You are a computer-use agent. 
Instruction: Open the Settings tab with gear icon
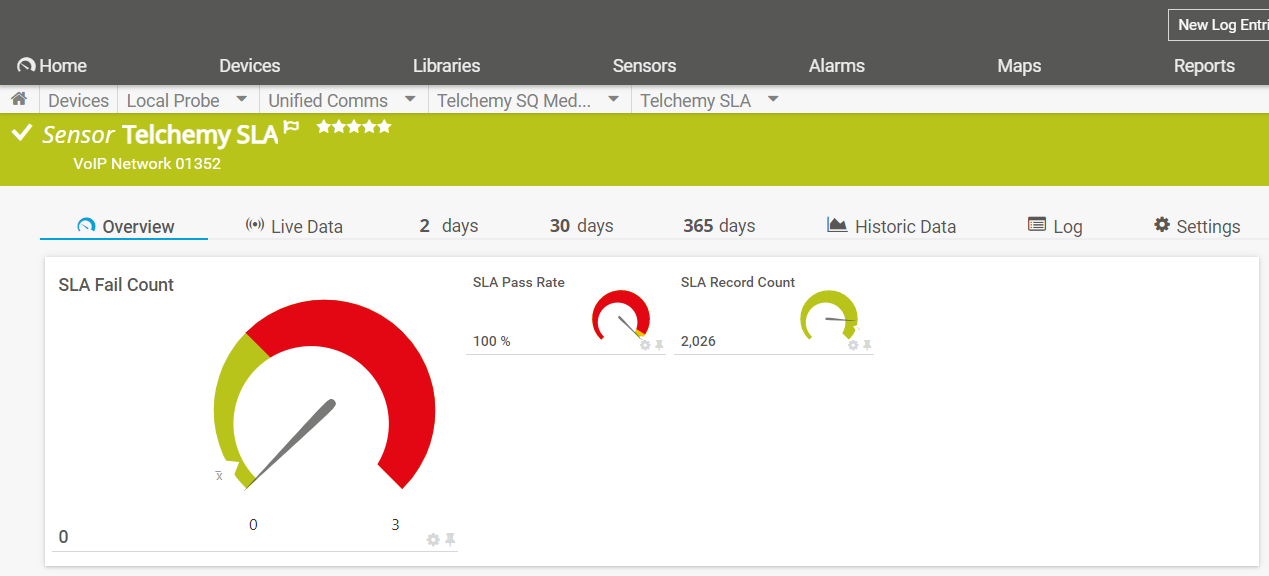(x=1196, y=226)
